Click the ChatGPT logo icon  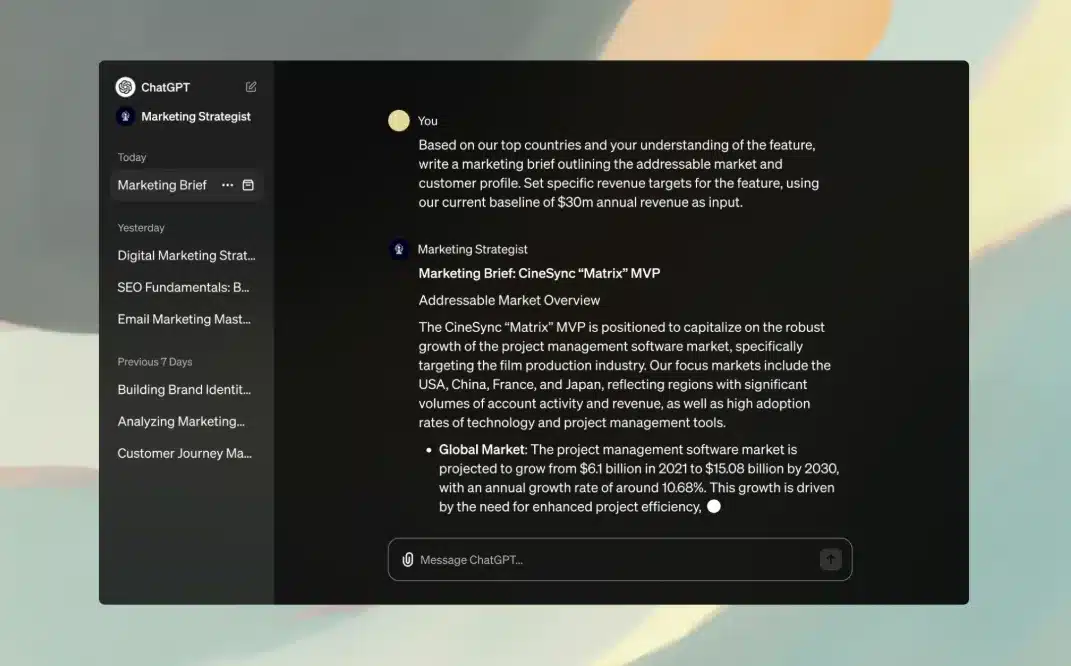tap(125, 87)
